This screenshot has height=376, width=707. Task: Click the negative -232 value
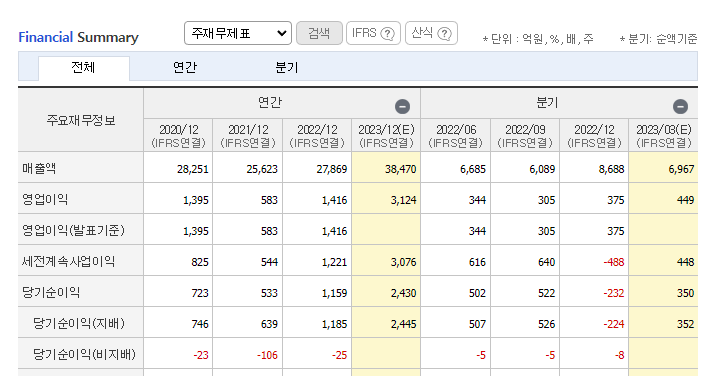(x=614, y=293)
